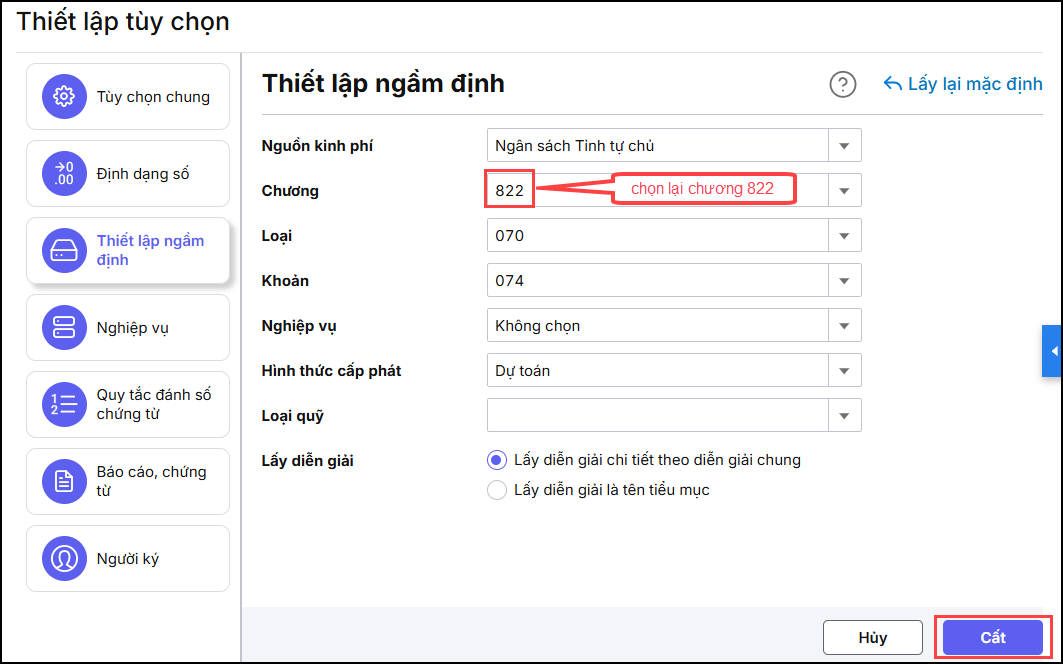
Task: Go to the Nghiệp vụ settings section
Action: [128, 328]
